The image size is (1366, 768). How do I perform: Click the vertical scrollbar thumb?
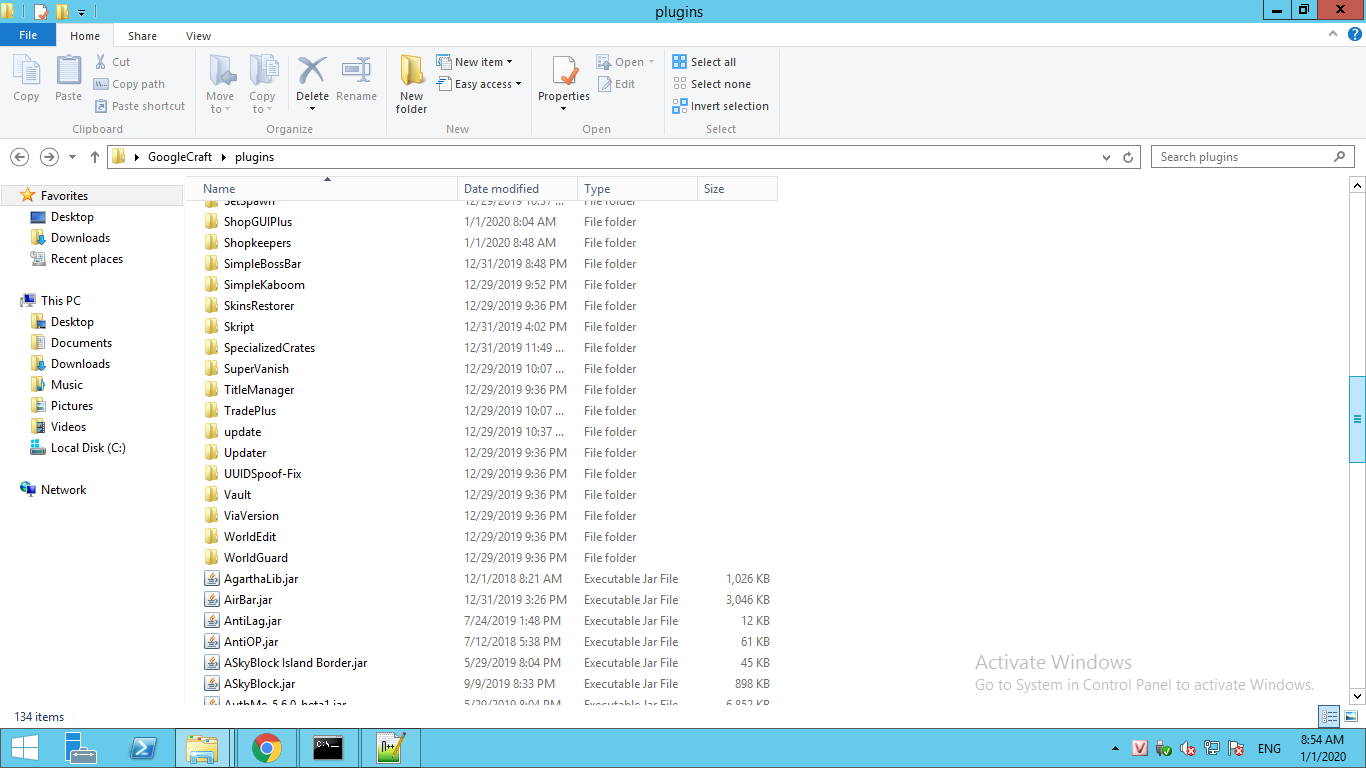click(x=1357, y=418)
